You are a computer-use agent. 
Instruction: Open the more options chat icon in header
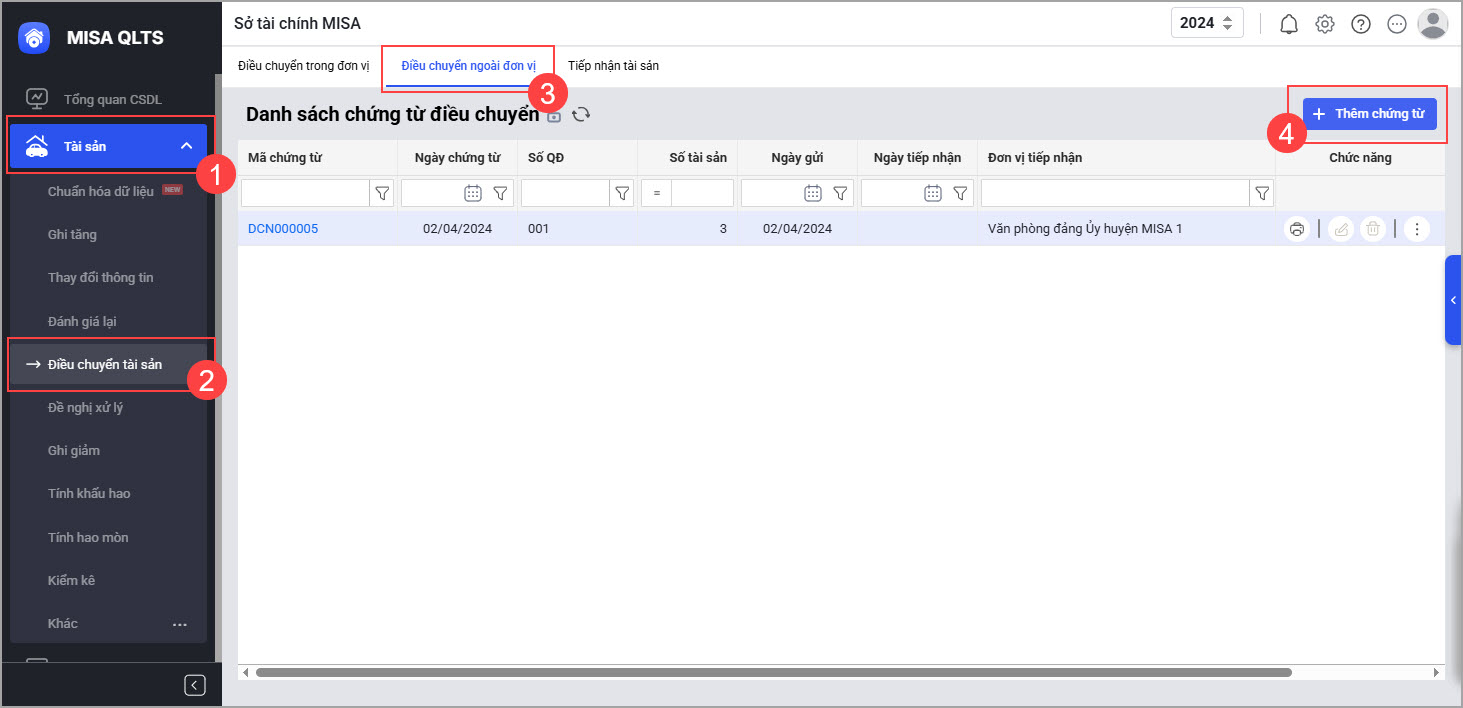point(1397,24)
